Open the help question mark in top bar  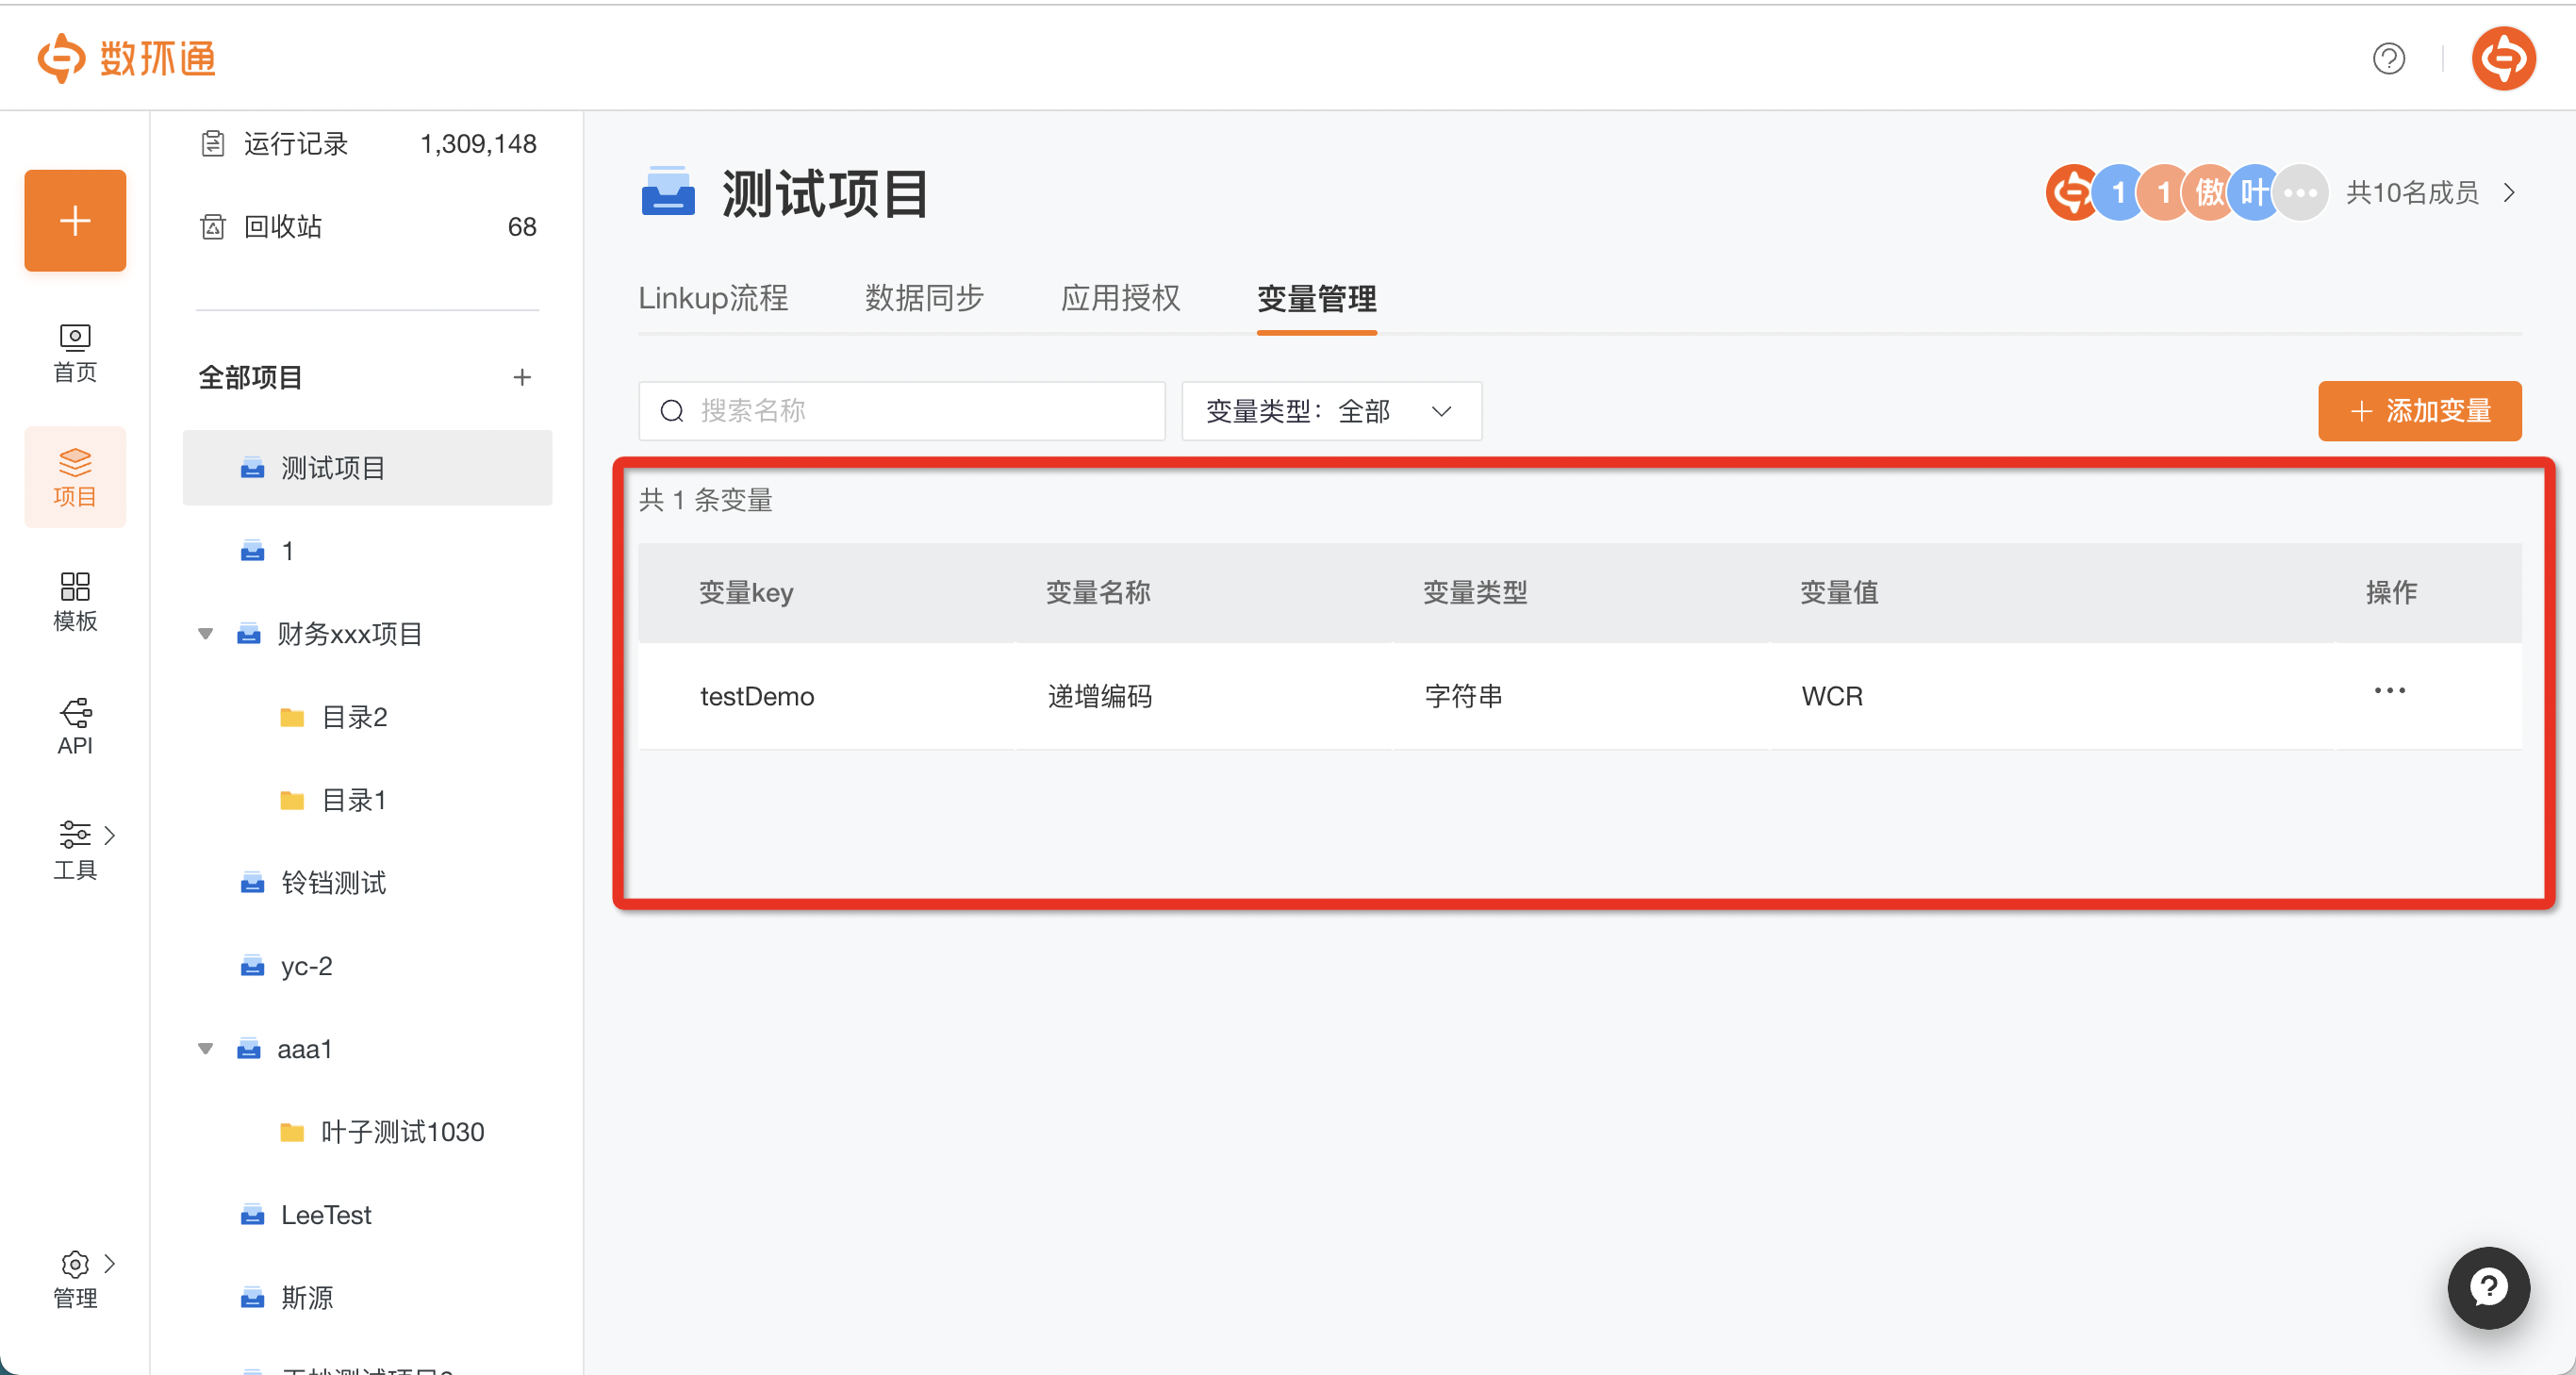[2390, 59]
